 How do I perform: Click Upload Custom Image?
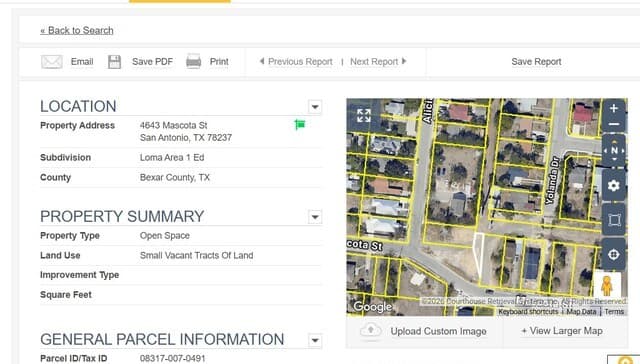(x=438, y=331)
